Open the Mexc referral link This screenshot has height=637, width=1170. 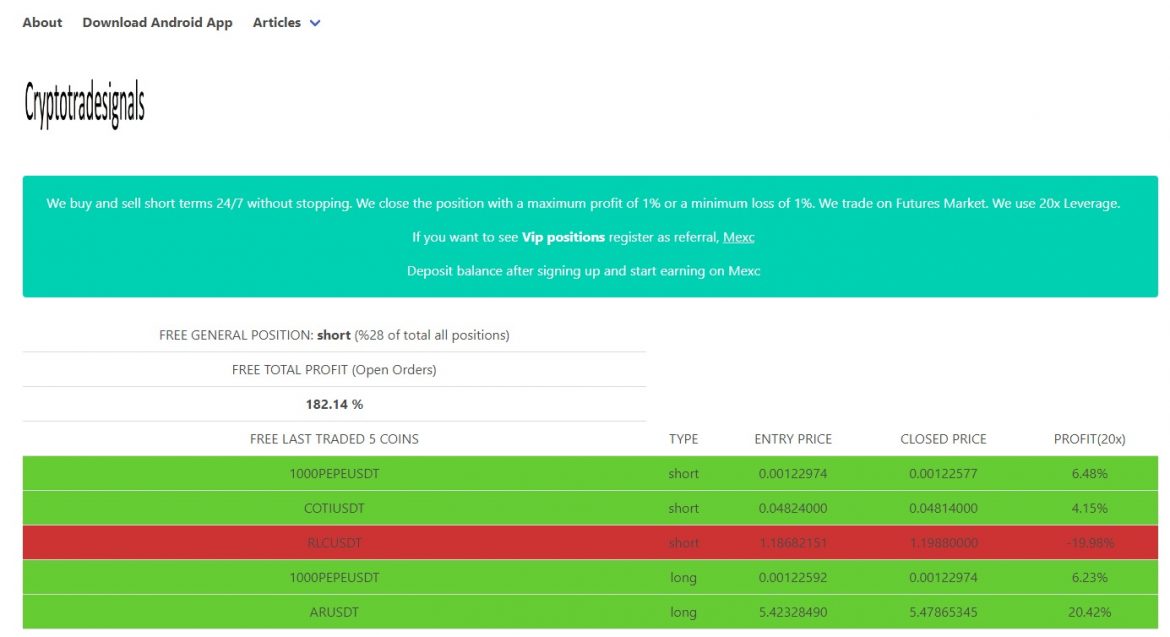pyautogui.click(x=739, y=237)
